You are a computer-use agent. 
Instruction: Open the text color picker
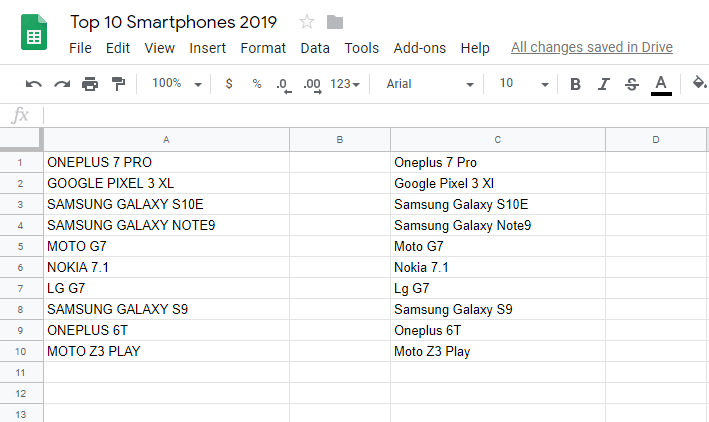(x=661, y=85)
